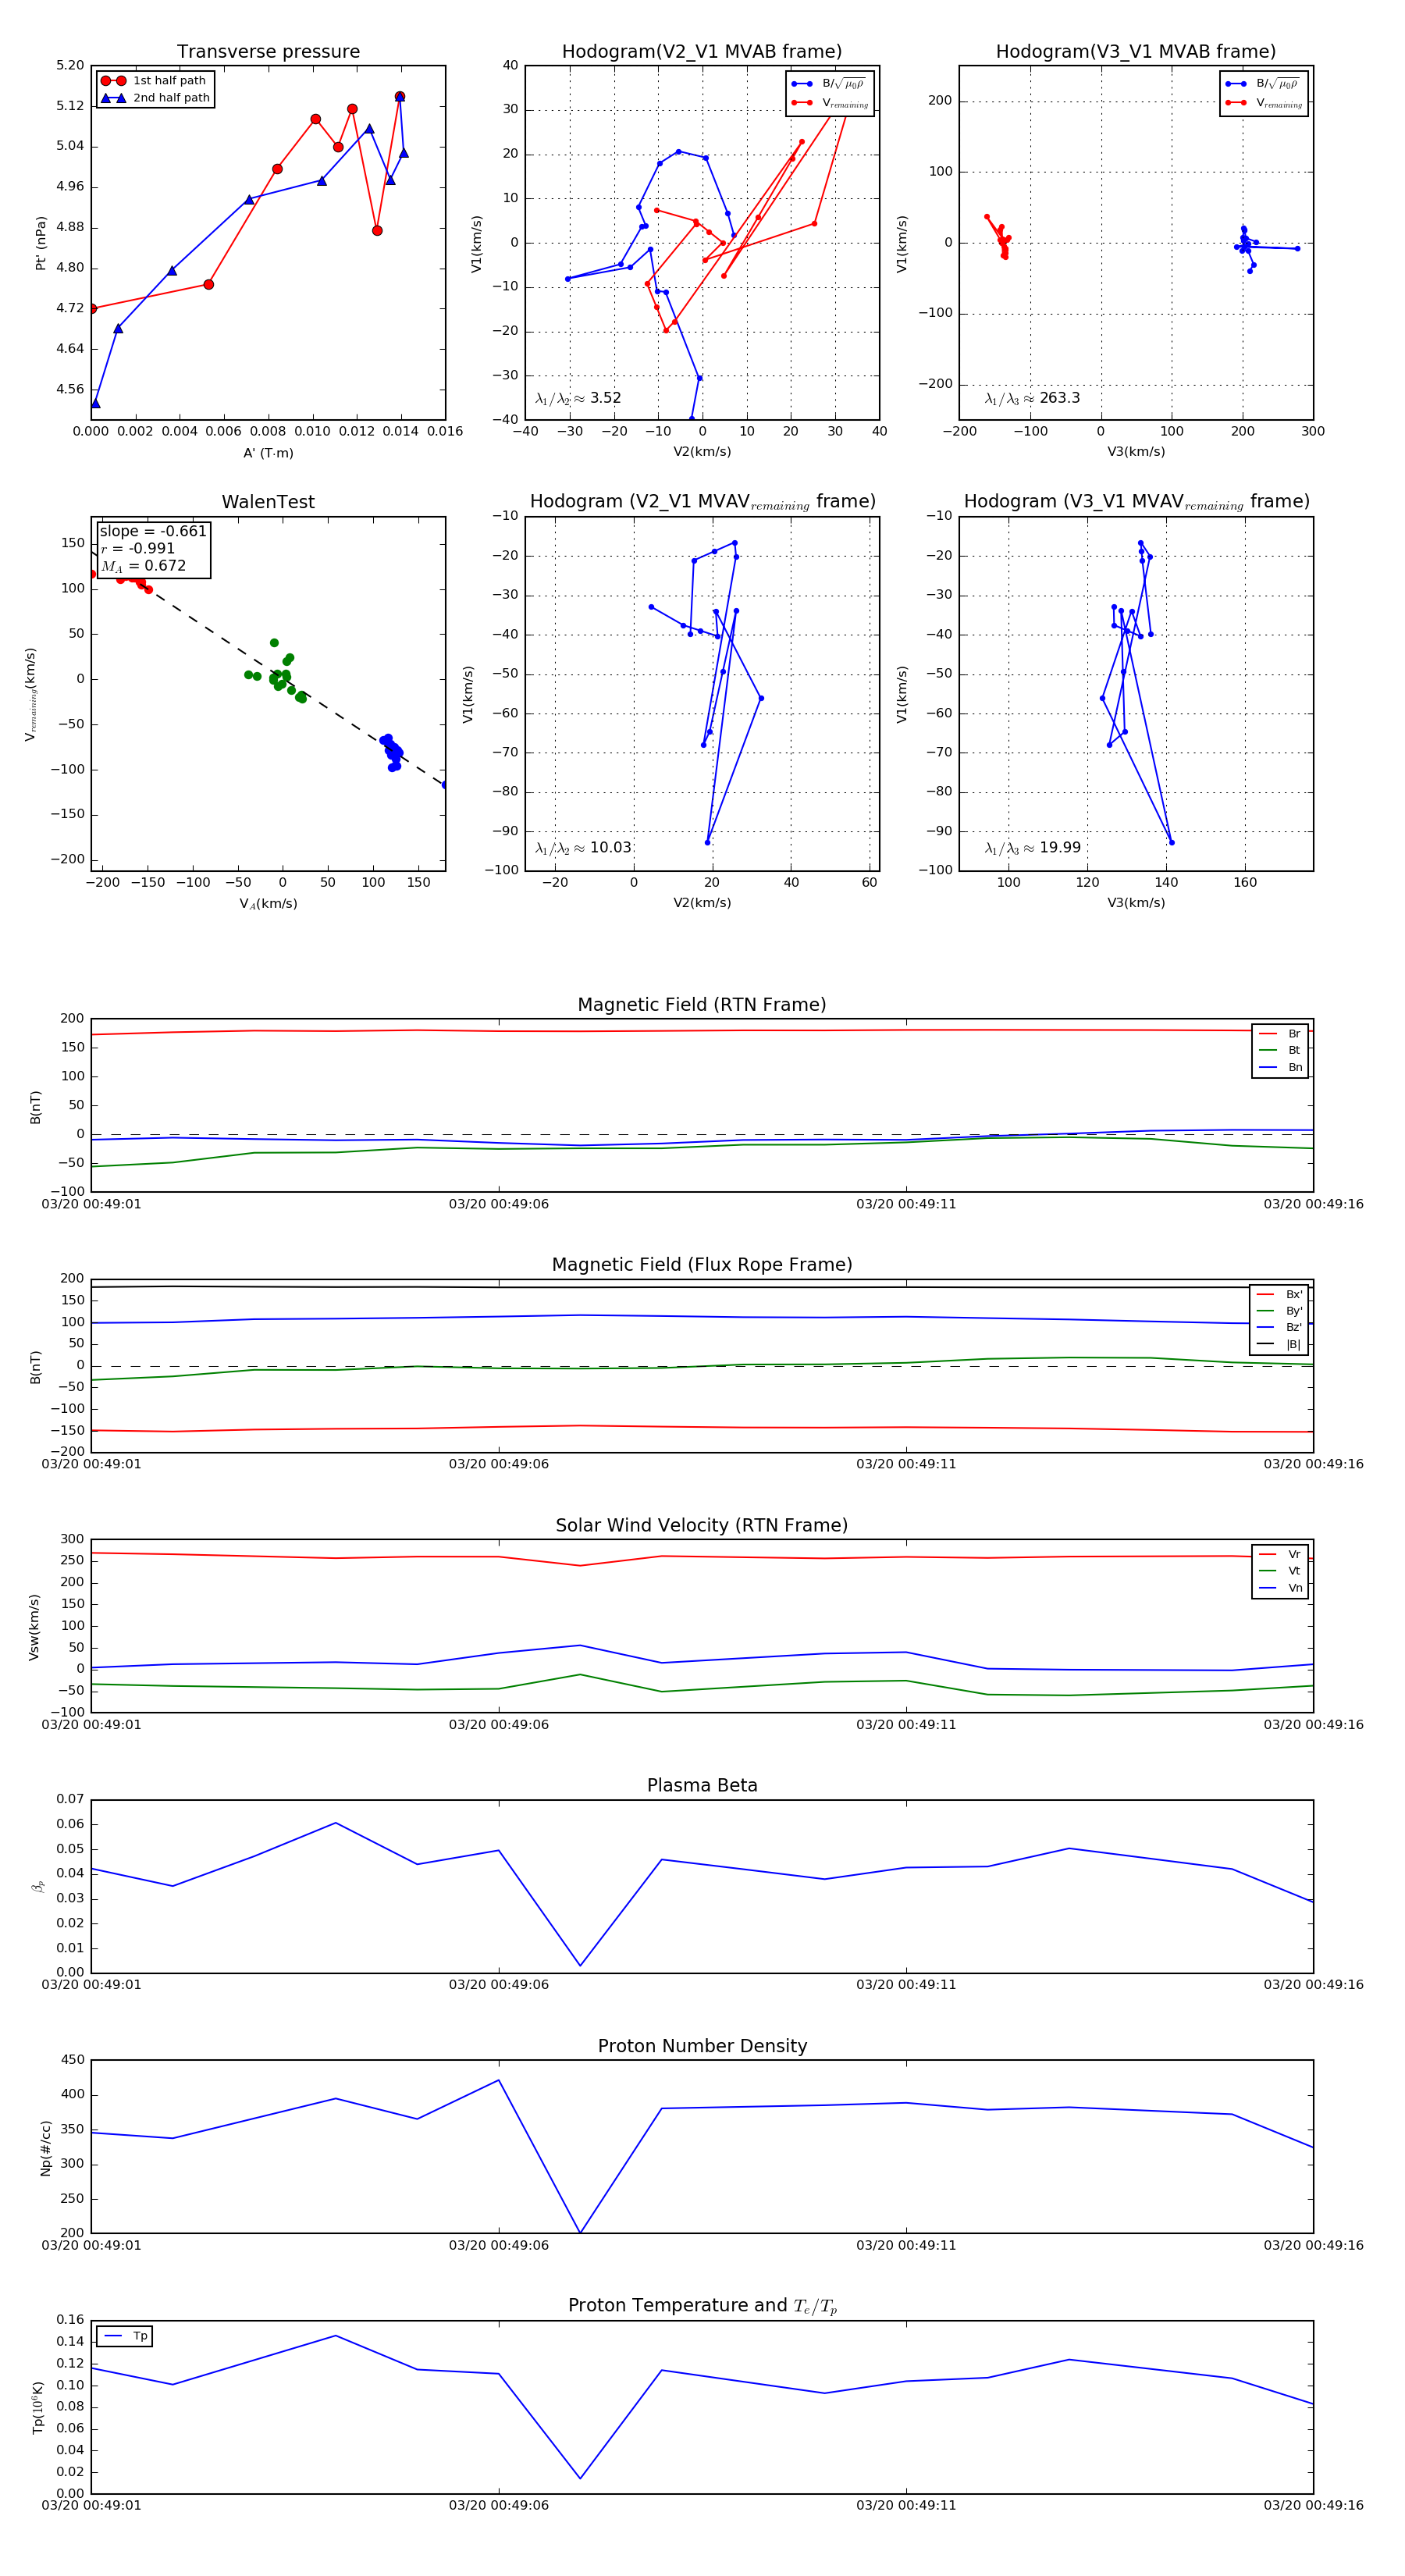
Task: Click the "Hodogram (V3_V1 MVAV remaining frame)" title
Action: click(x=1136, y=502)
